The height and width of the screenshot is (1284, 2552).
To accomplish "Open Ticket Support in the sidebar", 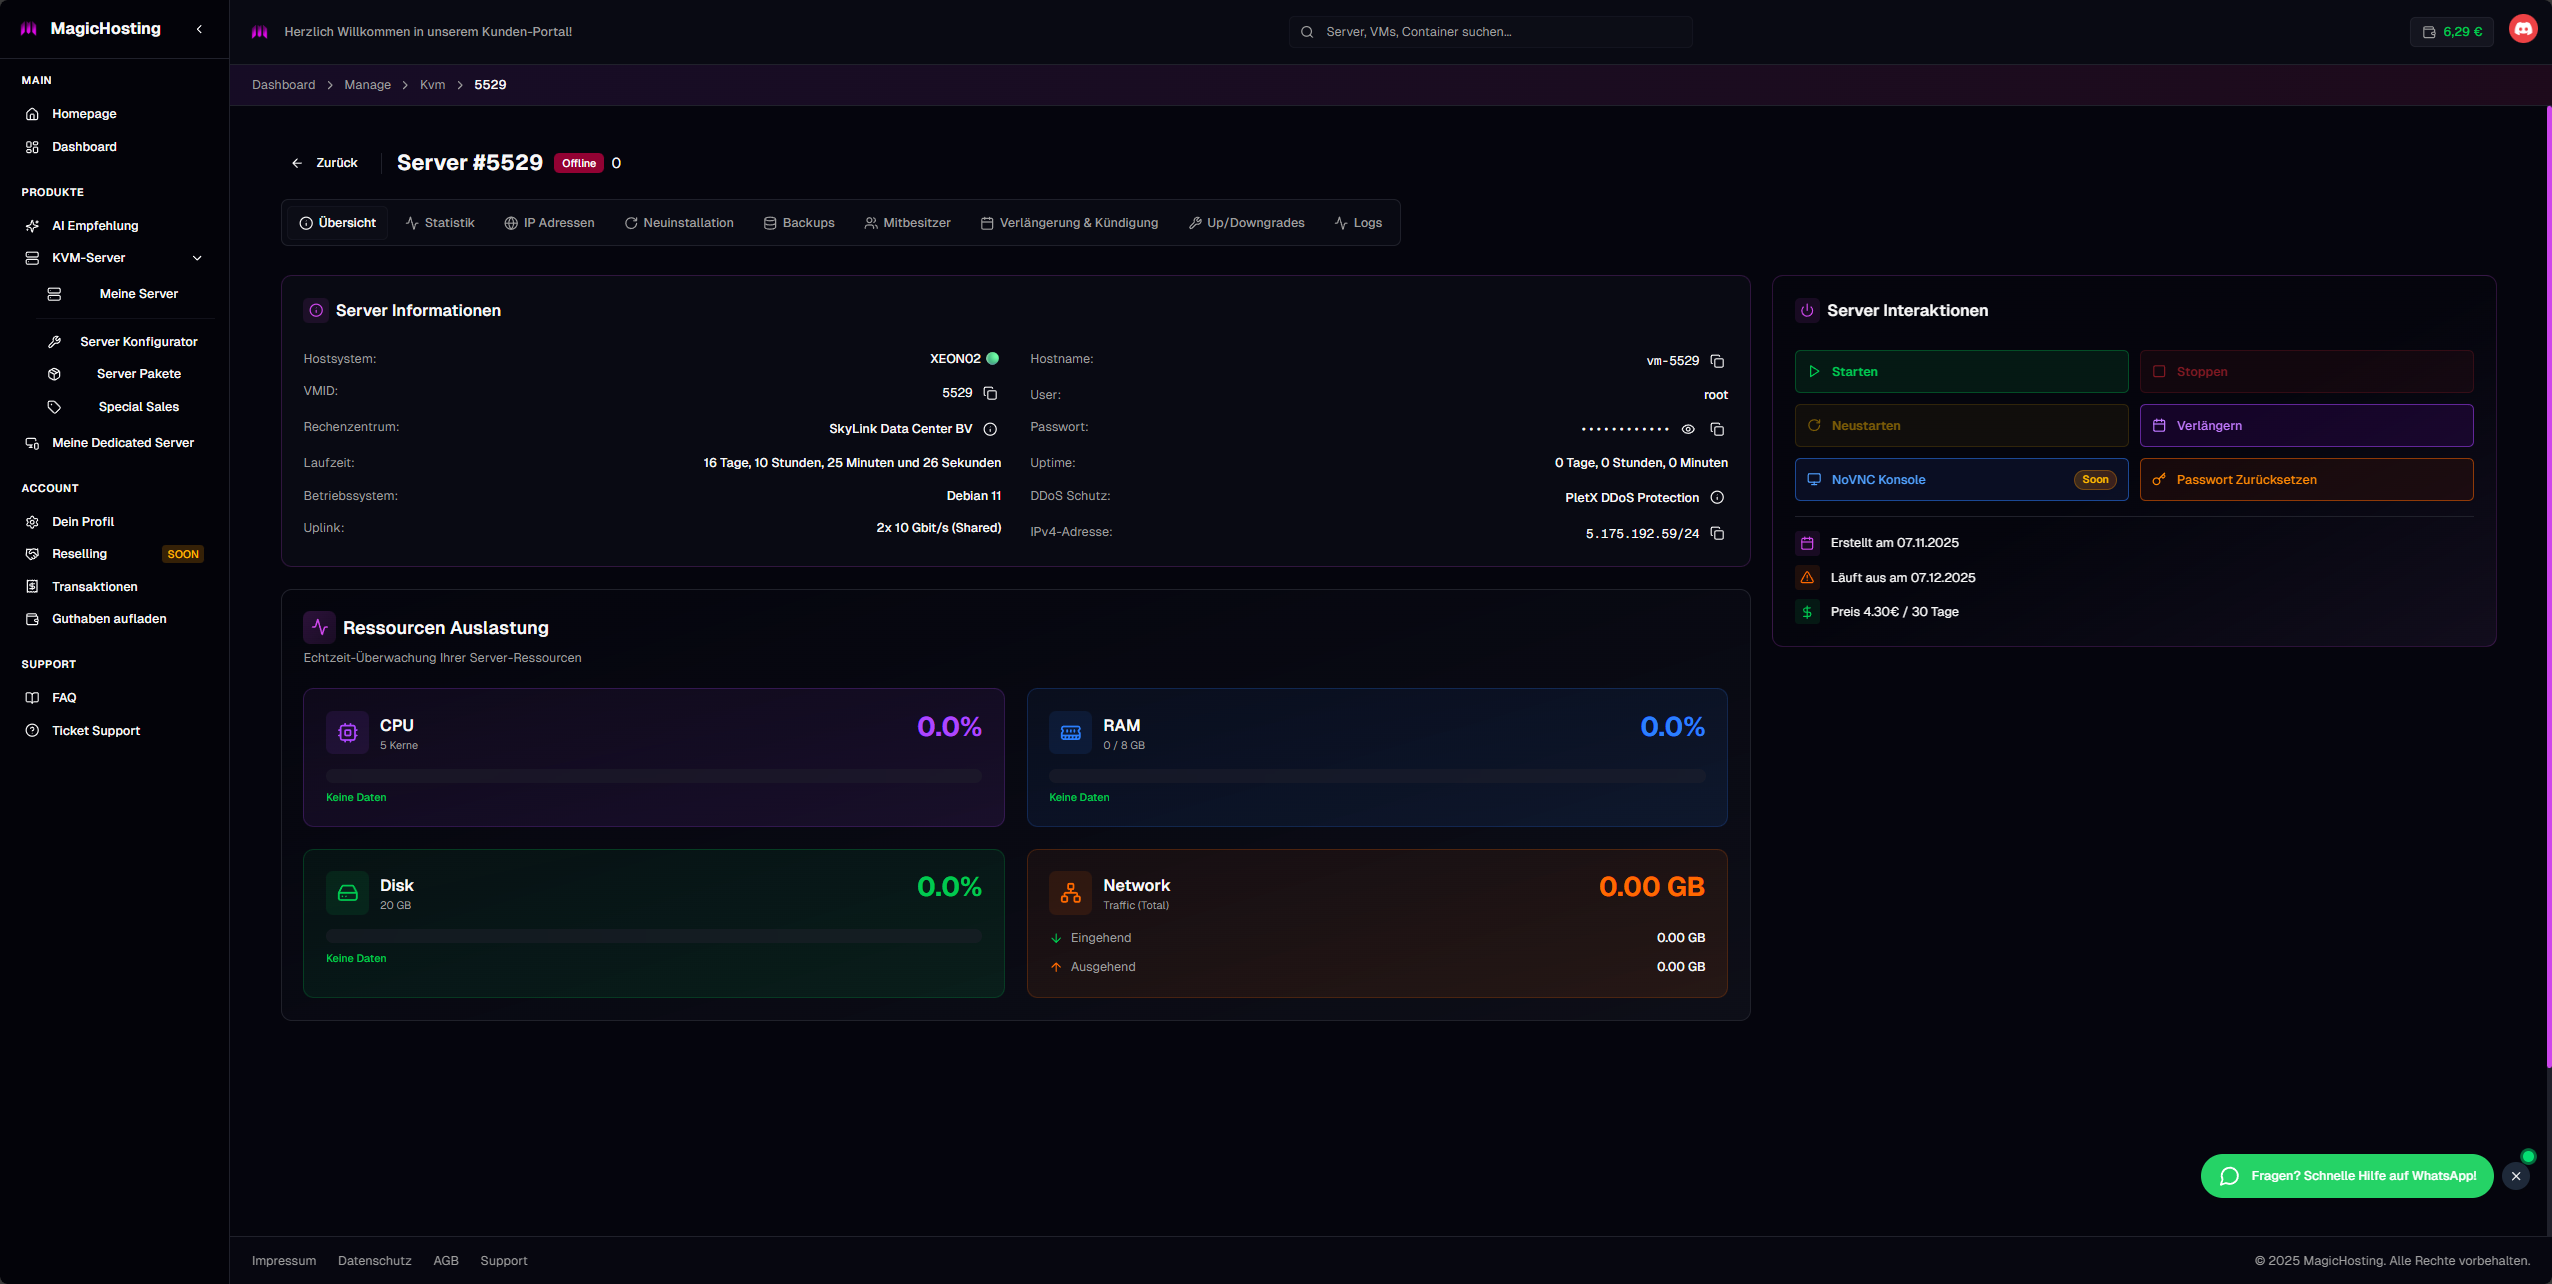I will (95, 730).
